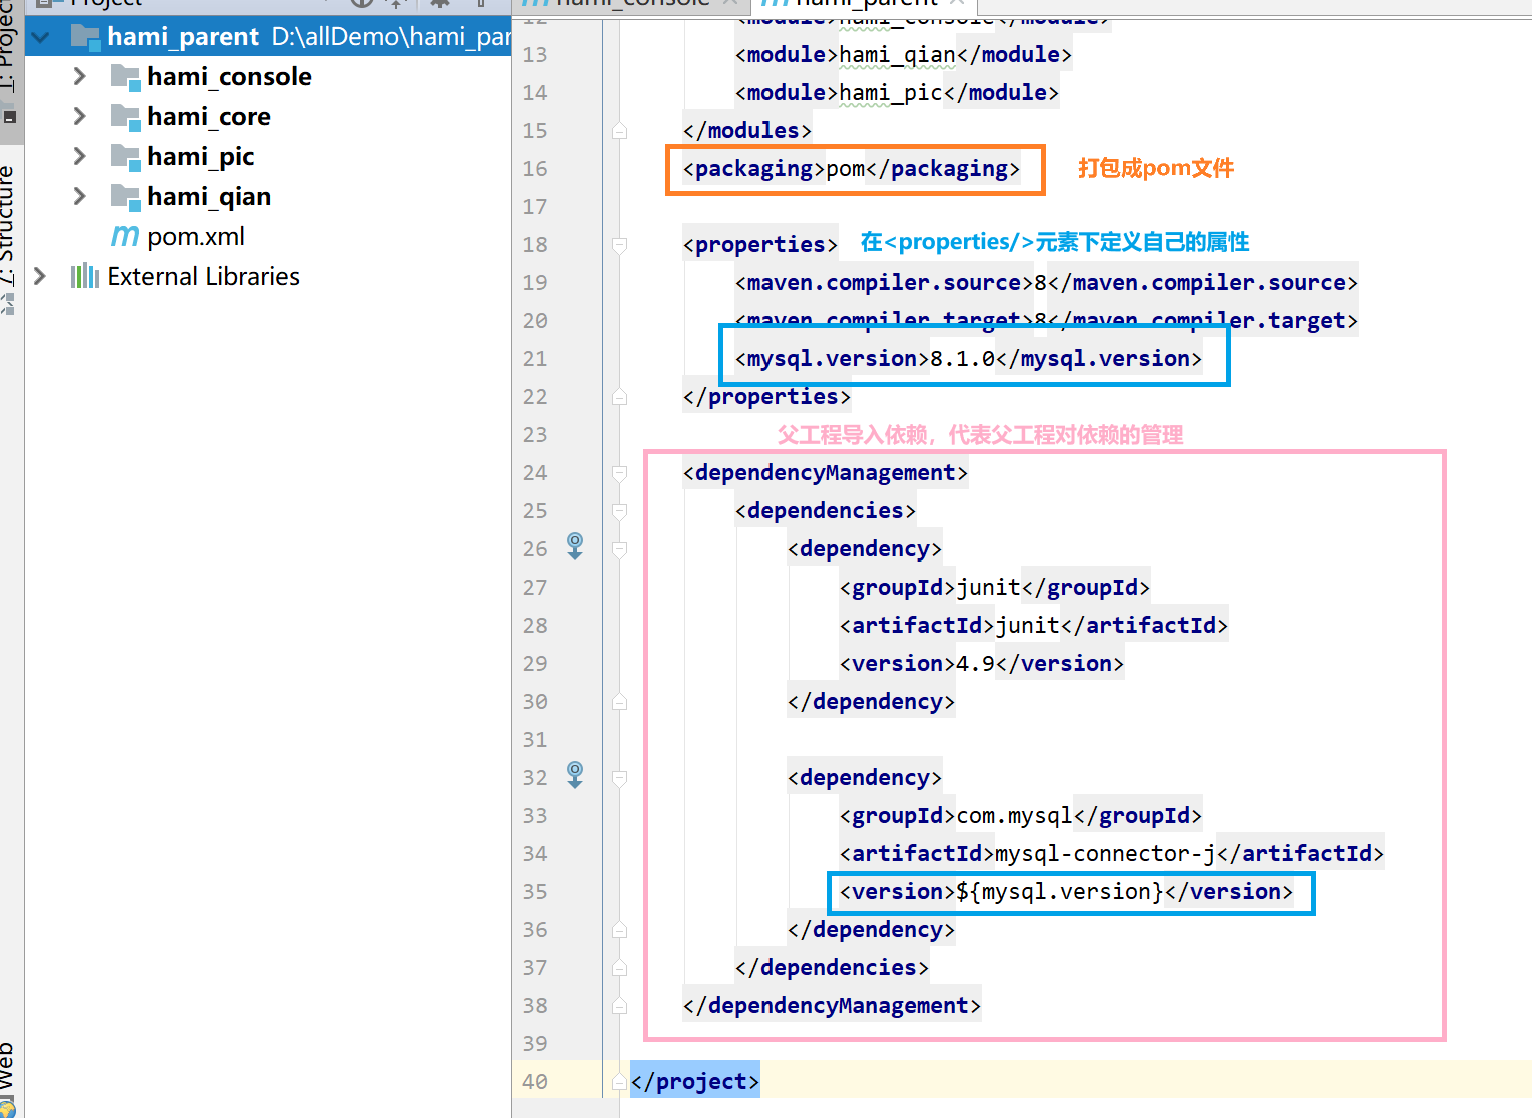Screen dimensions: 1532x1118
Task: Click the hami_qian module folder icon
Action: 125,197
